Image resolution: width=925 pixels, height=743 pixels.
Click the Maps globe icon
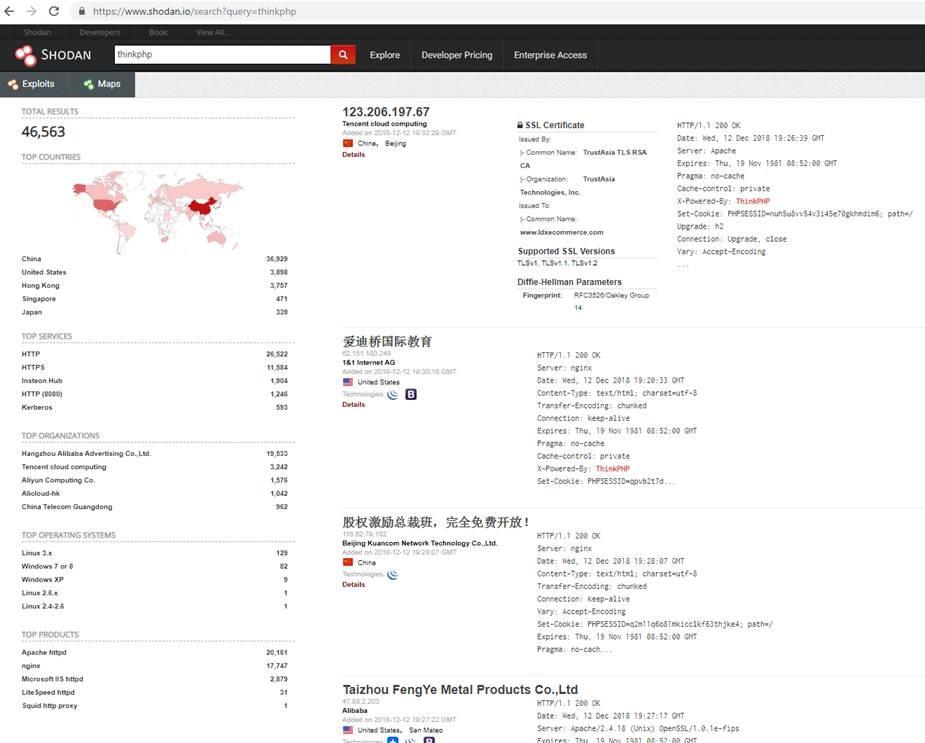(x=89, y=84)
